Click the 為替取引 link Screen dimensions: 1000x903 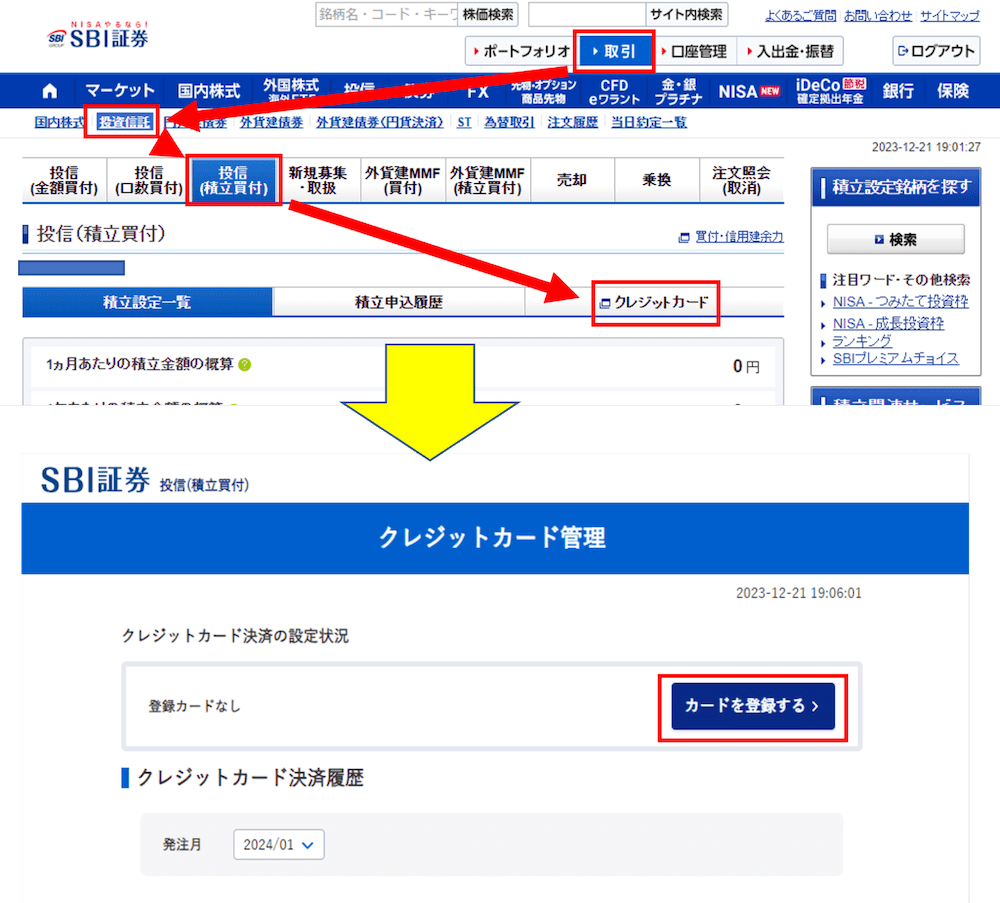509,122
